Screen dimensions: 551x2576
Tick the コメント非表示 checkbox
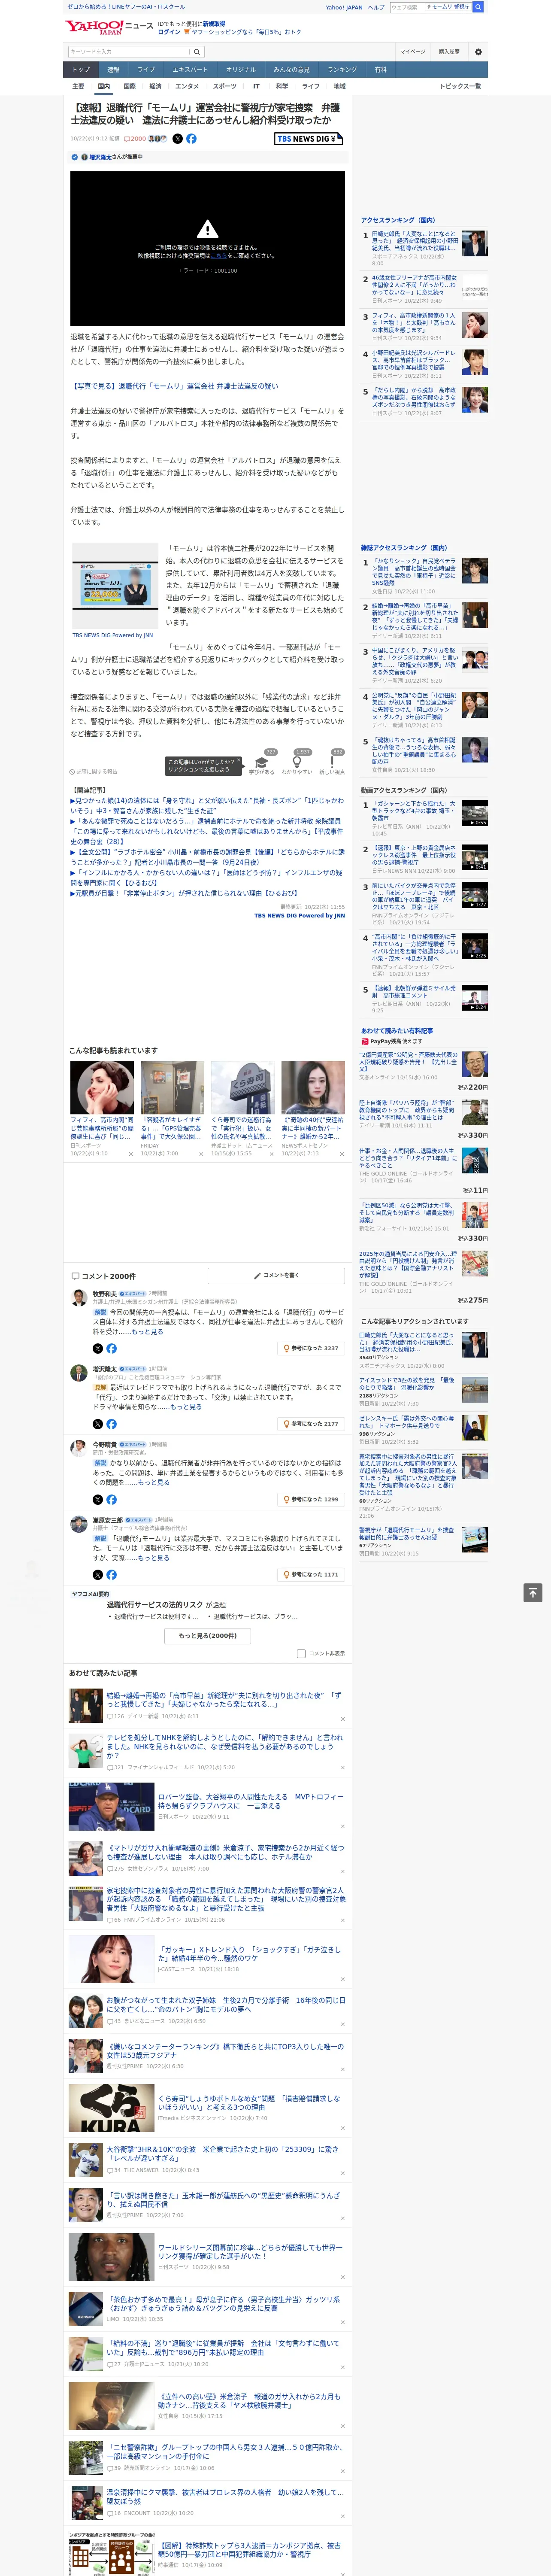point(301,1653)
